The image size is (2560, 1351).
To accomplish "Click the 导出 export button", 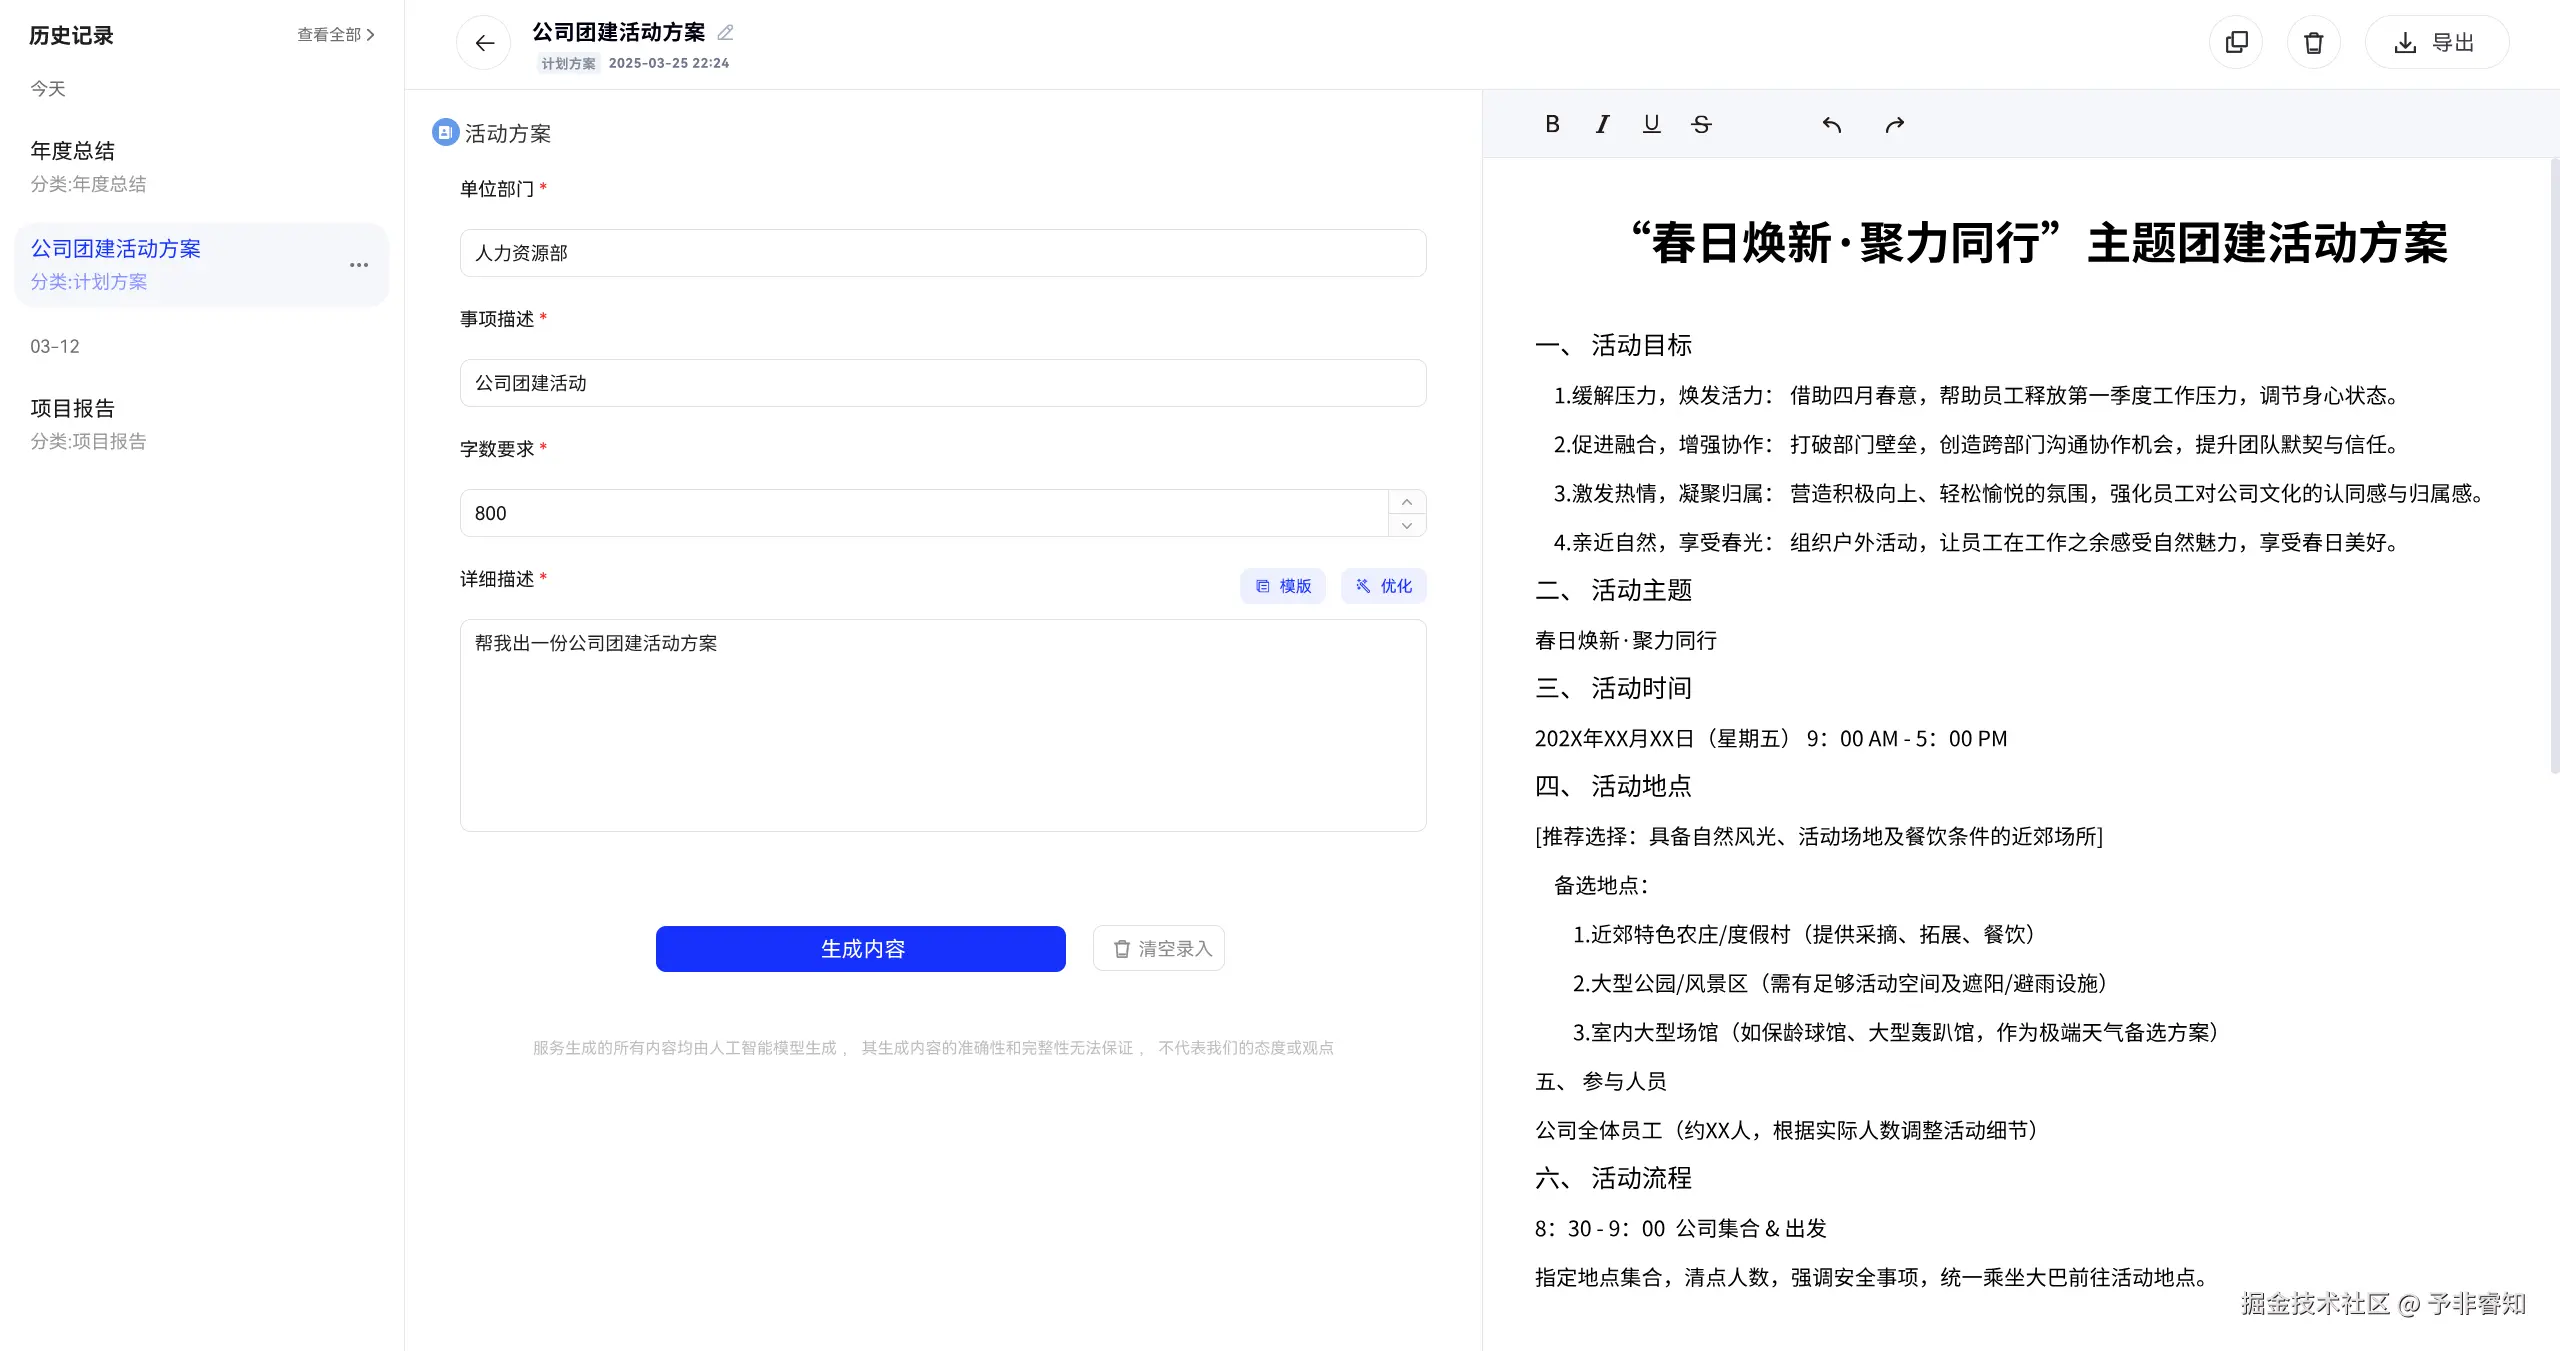I will pos(2436,43).
